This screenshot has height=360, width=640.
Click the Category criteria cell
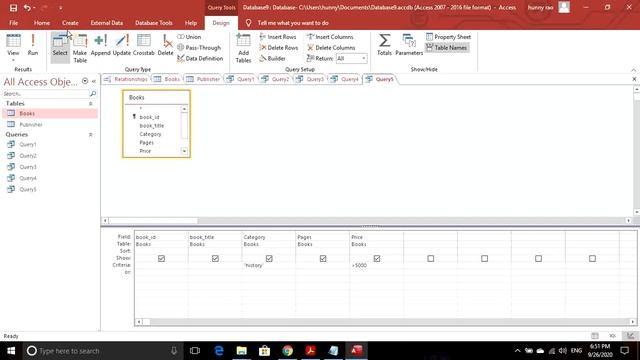point(269,265)
